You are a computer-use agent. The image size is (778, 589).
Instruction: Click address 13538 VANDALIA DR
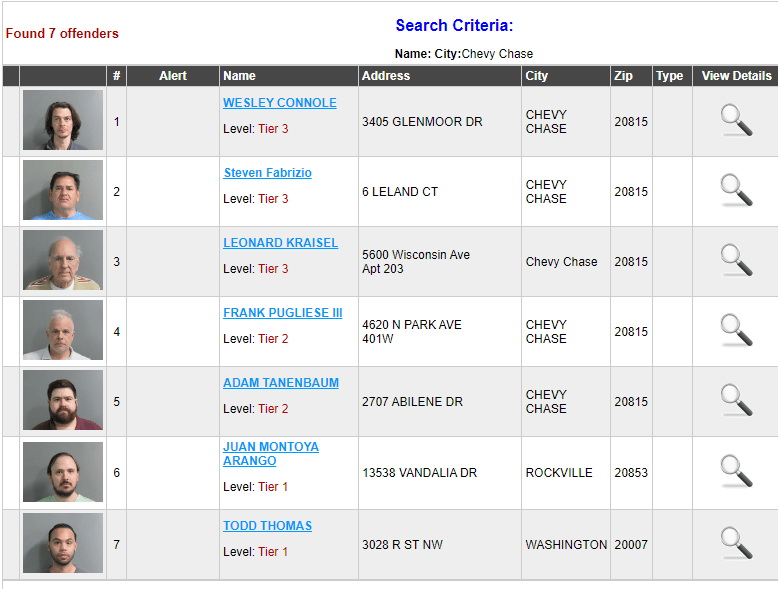pos(419,472)
